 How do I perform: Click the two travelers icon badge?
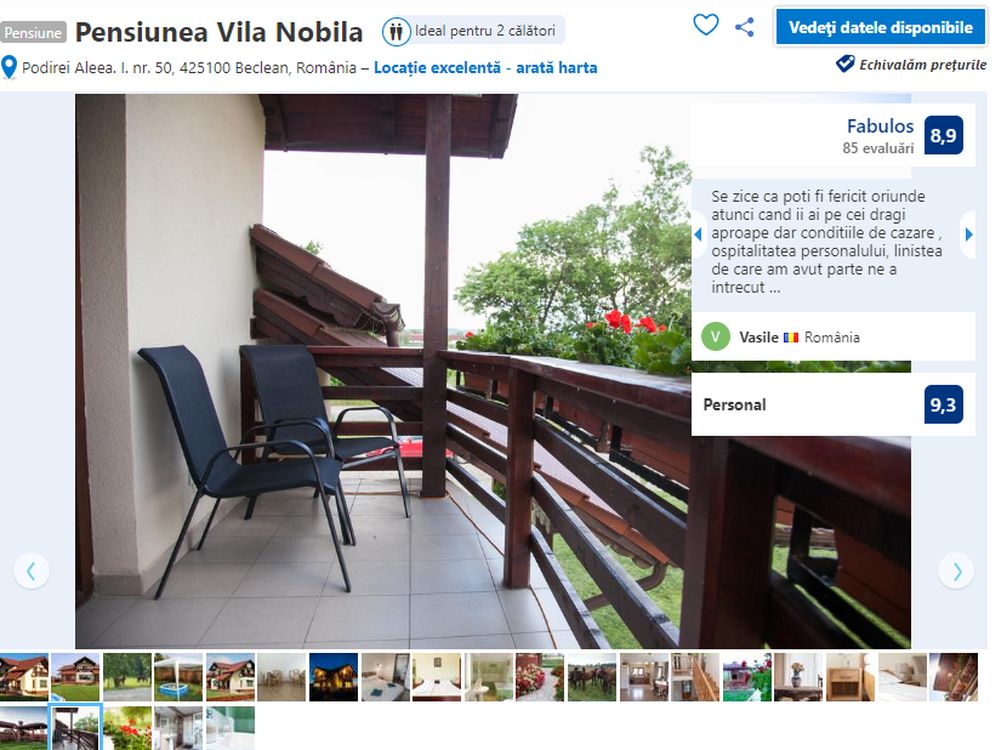click(x=396, y=31)
